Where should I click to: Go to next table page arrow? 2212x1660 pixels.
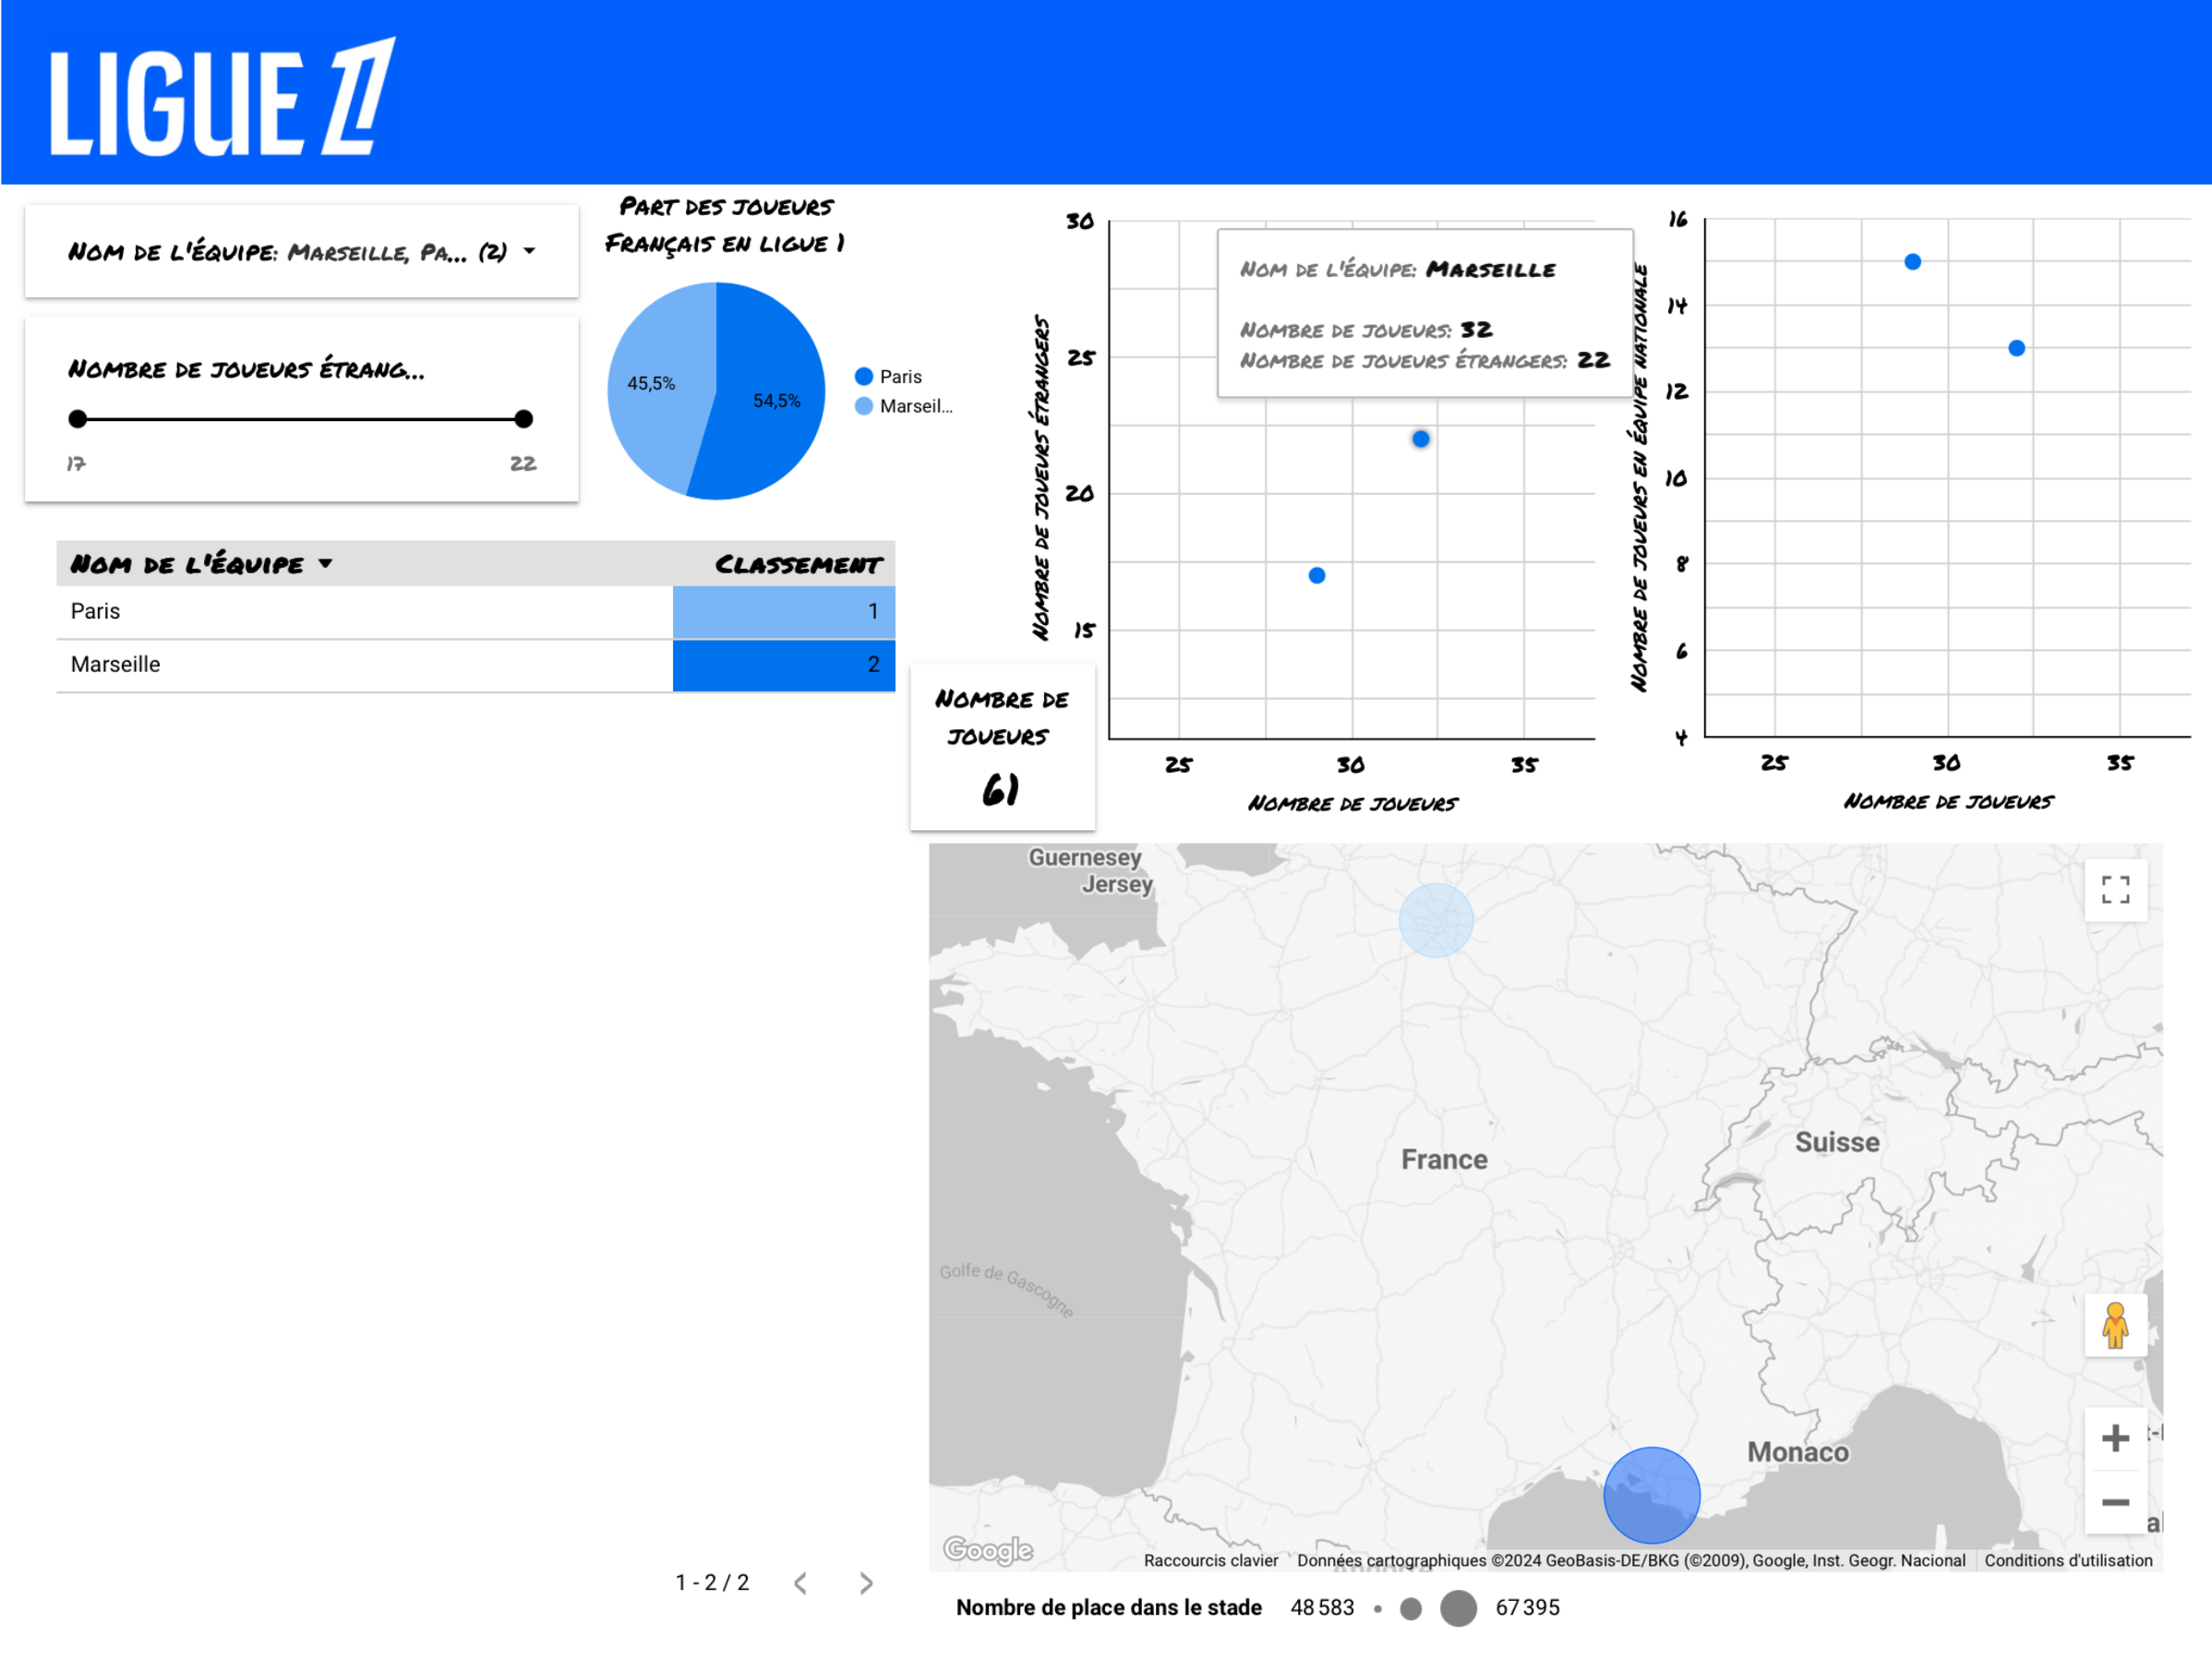point(866,1583)
